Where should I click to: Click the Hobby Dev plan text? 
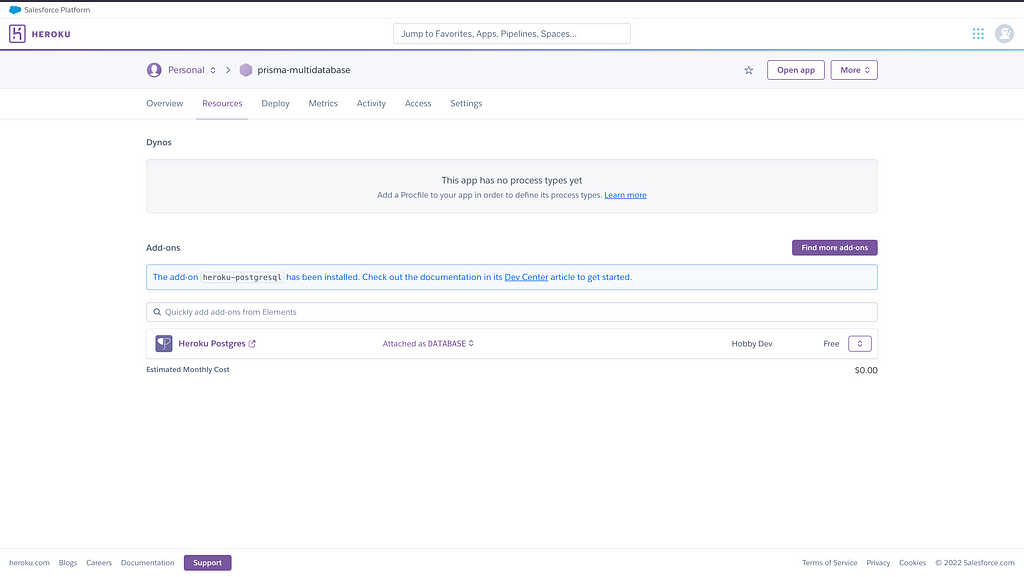point(752,343)
